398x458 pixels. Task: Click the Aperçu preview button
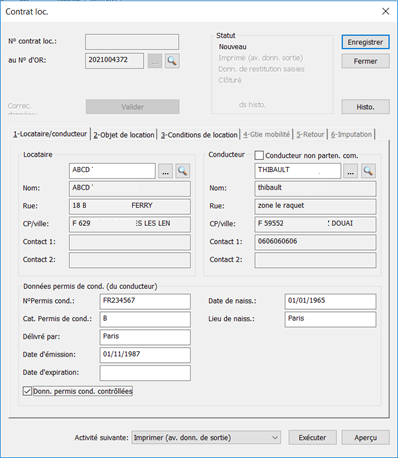pos(365,437)
